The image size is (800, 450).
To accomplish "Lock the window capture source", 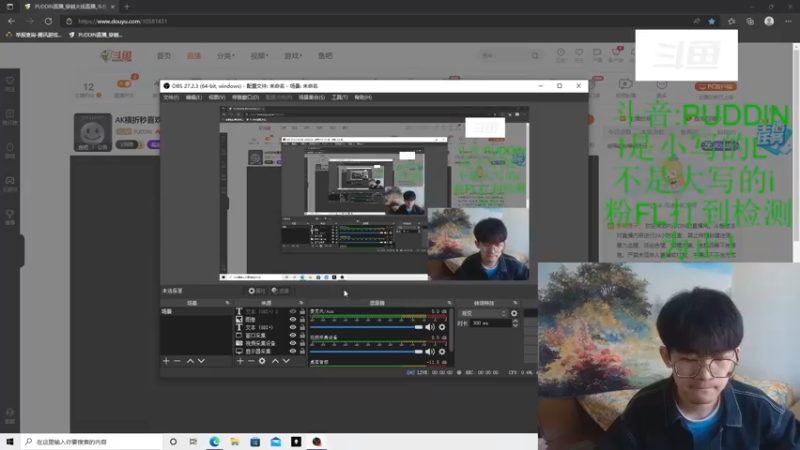I will [x=302, y=335].
